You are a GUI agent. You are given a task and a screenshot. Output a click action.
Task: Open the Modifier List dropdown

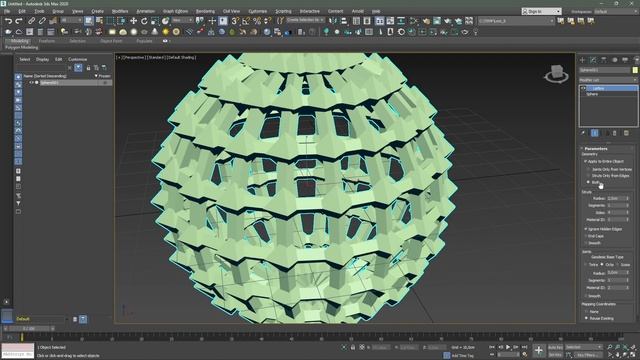(x=608, y=80)
